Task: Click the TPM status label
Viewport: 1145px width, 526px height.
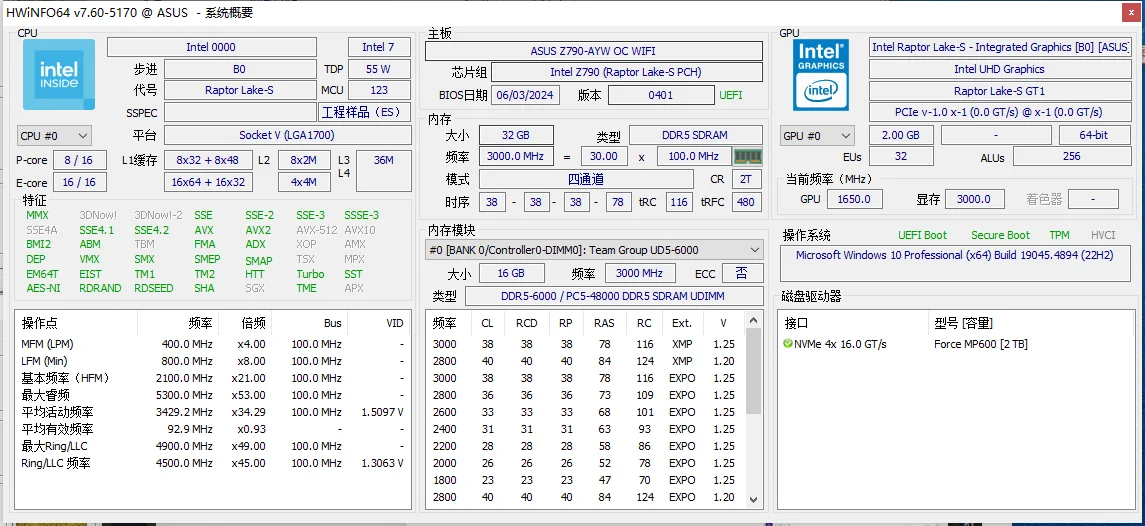Action: 1059,235
